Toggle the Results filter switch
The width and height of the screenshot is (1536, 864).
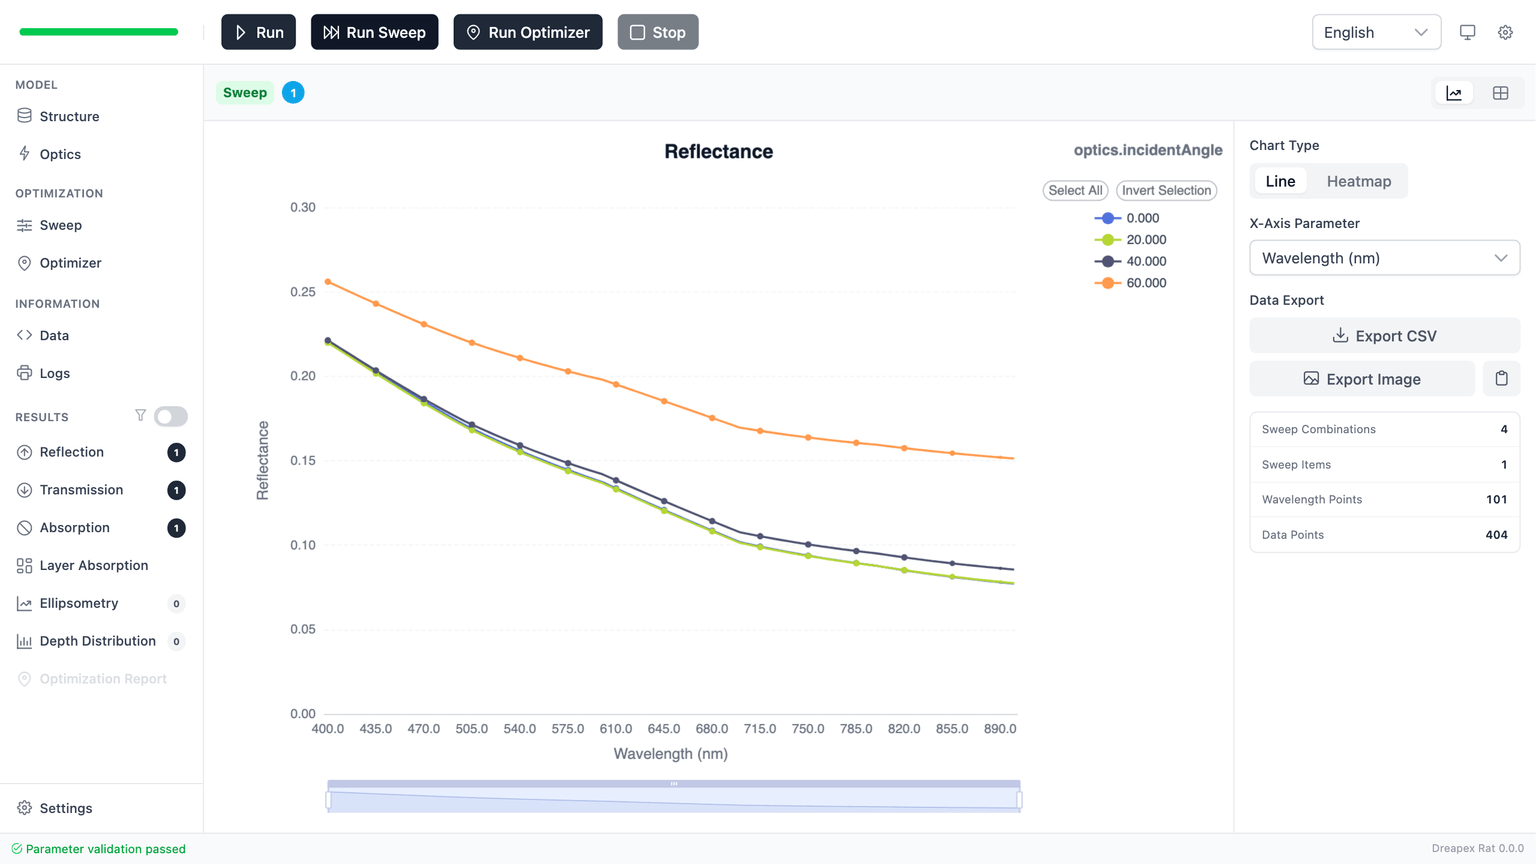[x=171, y=416]
